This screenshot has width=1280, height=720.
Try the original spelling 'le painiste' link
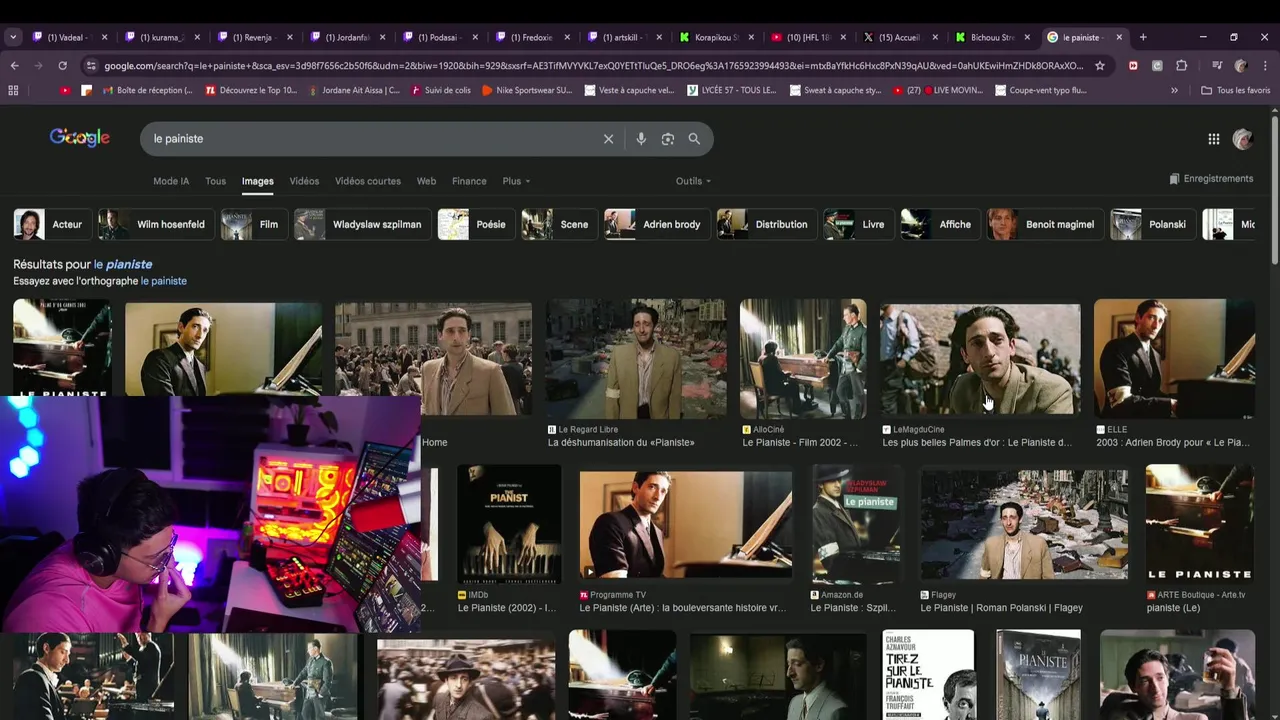(x=163, y=281)
